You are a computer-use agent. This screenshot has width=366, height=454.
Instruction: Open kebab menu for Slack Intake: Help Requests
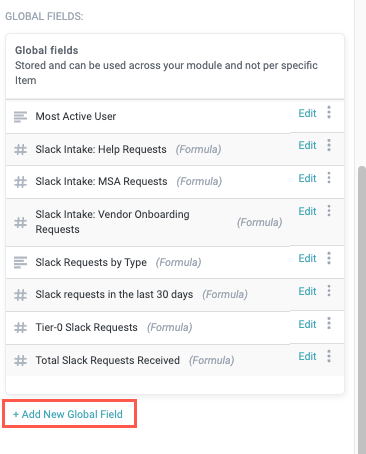tap(329, 145)
